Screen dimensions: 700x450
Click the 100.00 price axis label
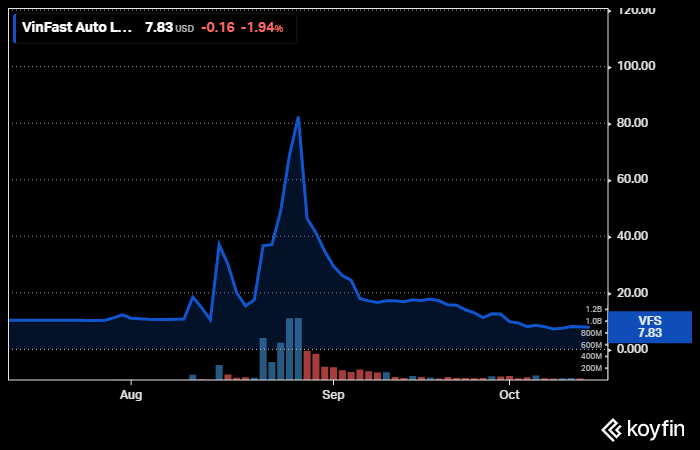click(x=635, y=66)
